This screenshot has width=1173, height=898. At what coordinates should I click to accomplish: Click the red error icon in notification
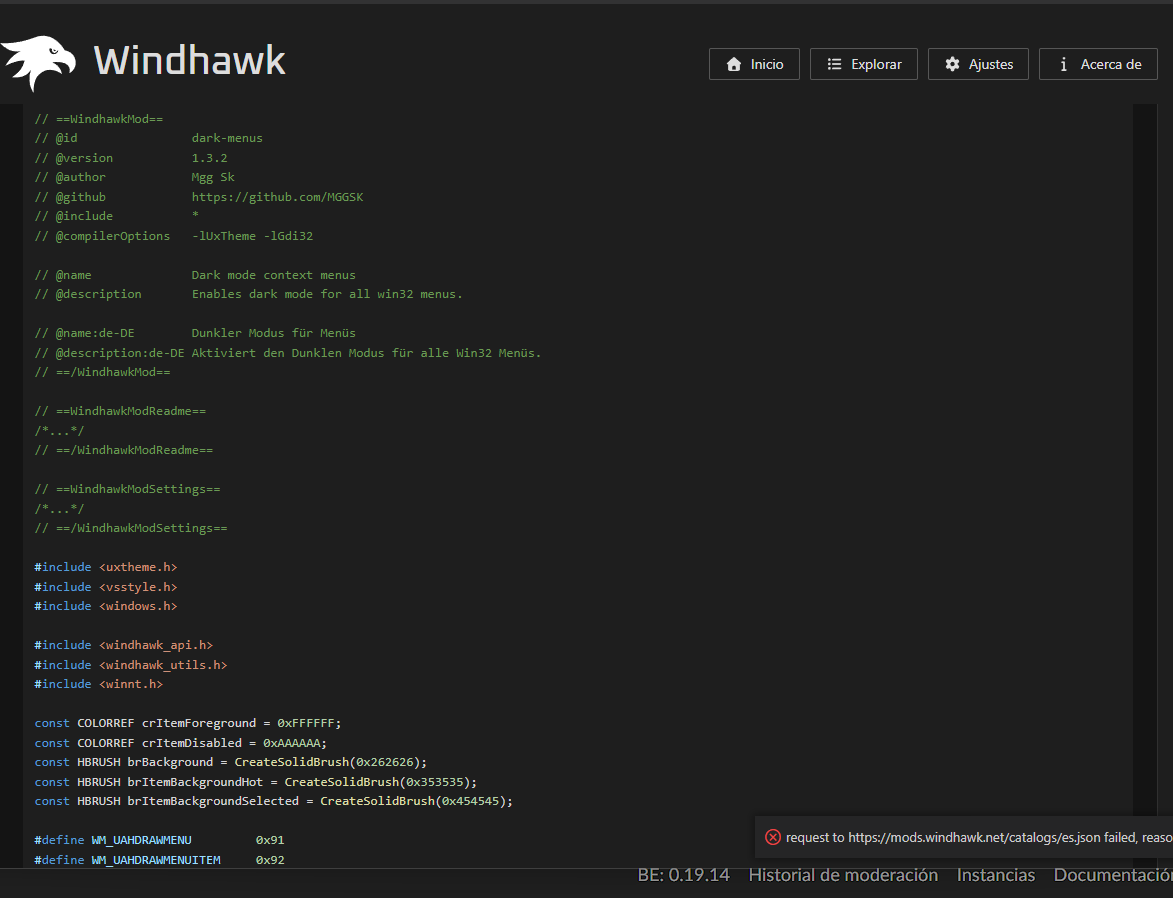(x=772, y=837)
